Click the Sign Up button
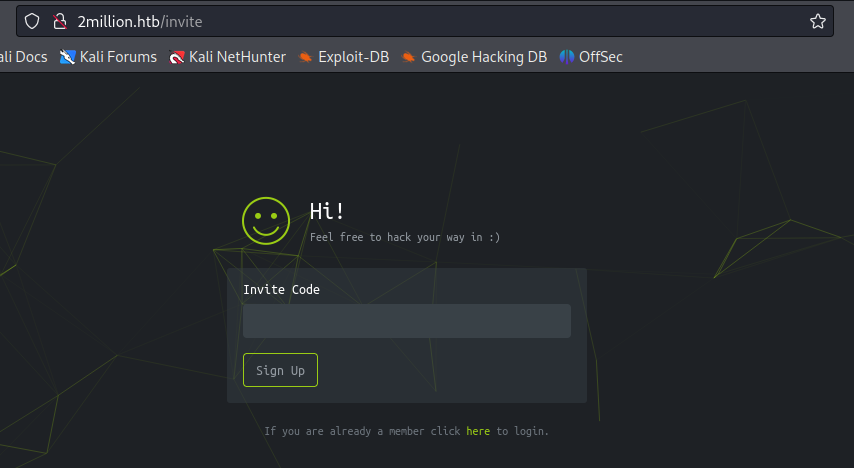Image resolution: width=854 pixels, height=468 pixels. (280, 370)
